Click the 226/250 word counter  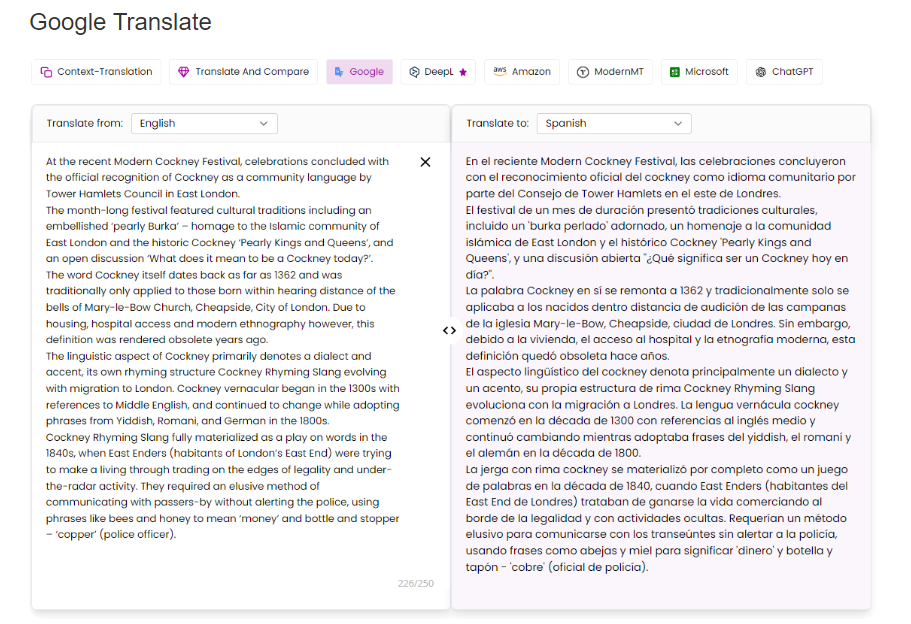(x=415, y=583)
